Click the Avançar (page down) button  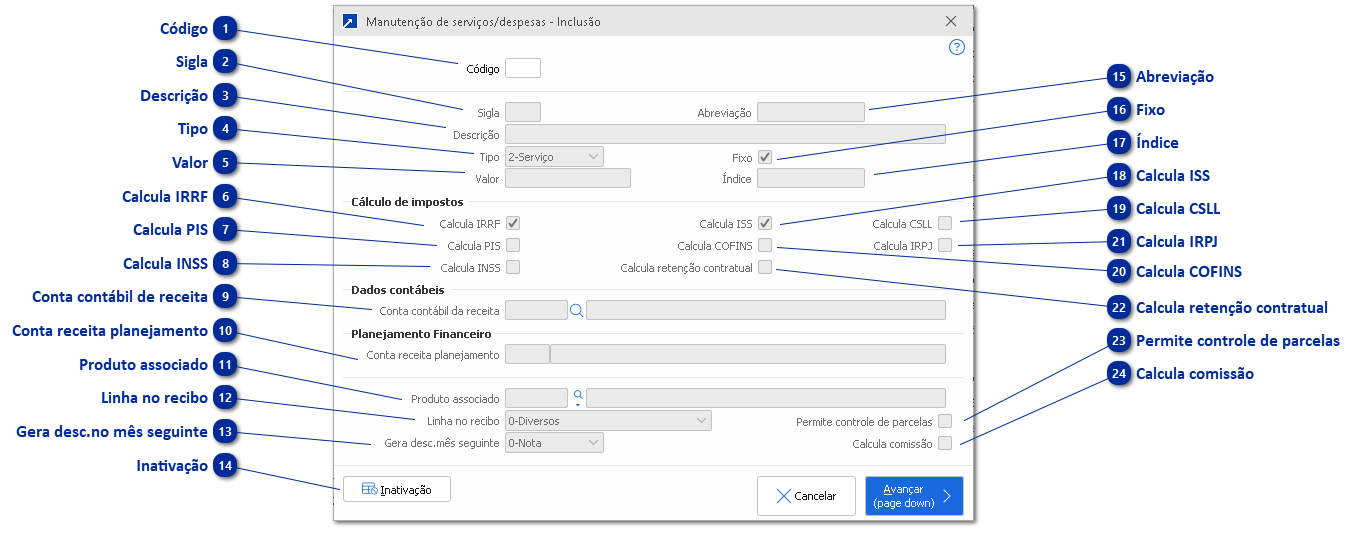(913, 496)
